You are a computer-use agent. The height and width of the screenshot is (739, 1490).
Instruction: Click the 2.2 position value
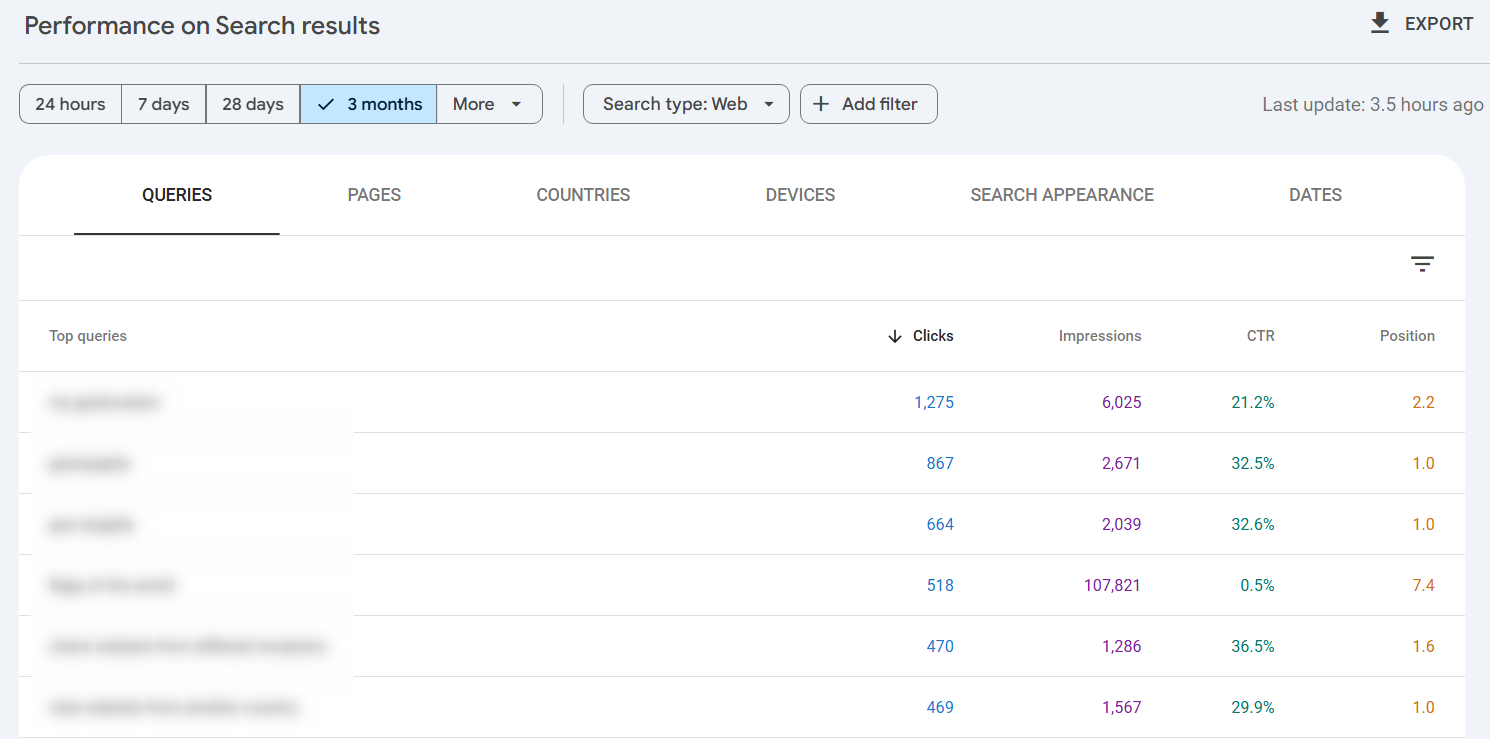coord(1423,402)
